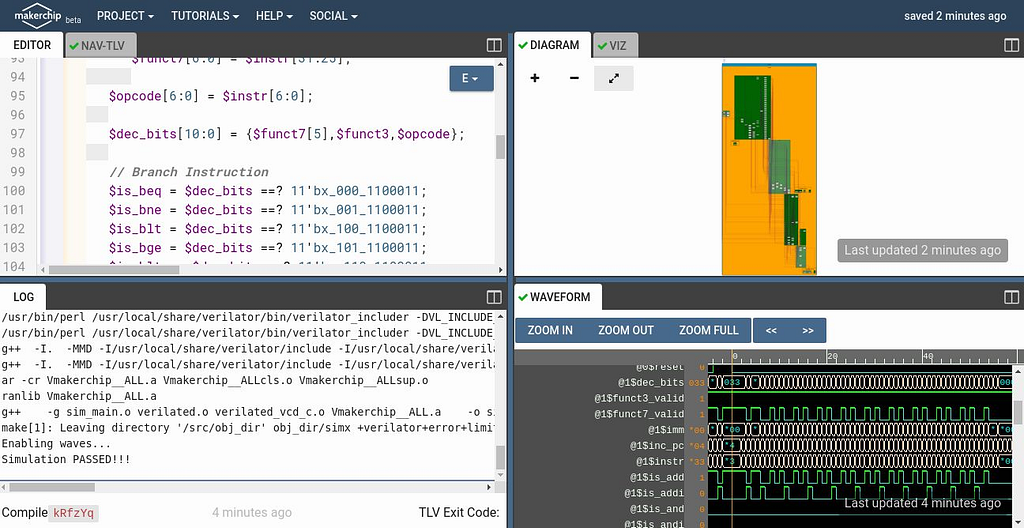Click diagram pane split layout icon
Viewport: 1024px width, 528px height.
coord(1011,45)
